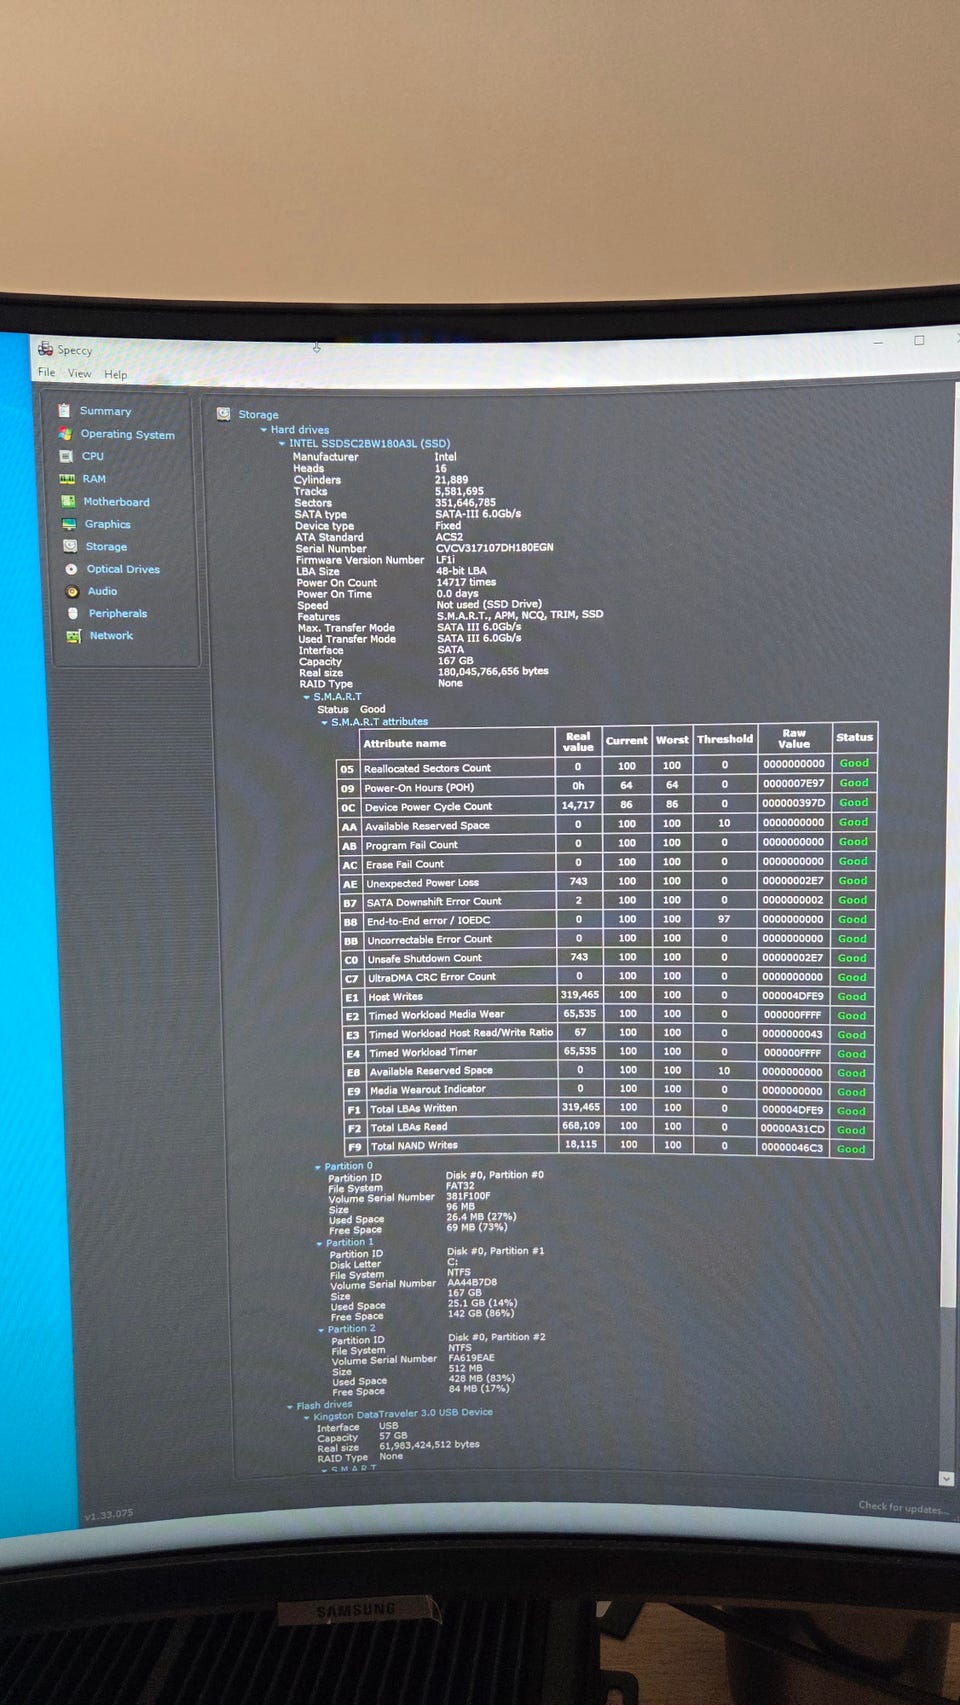Select the Storage sidebar icon
The width and height of the screenshot is (960, 1705).
pos(70,546)
